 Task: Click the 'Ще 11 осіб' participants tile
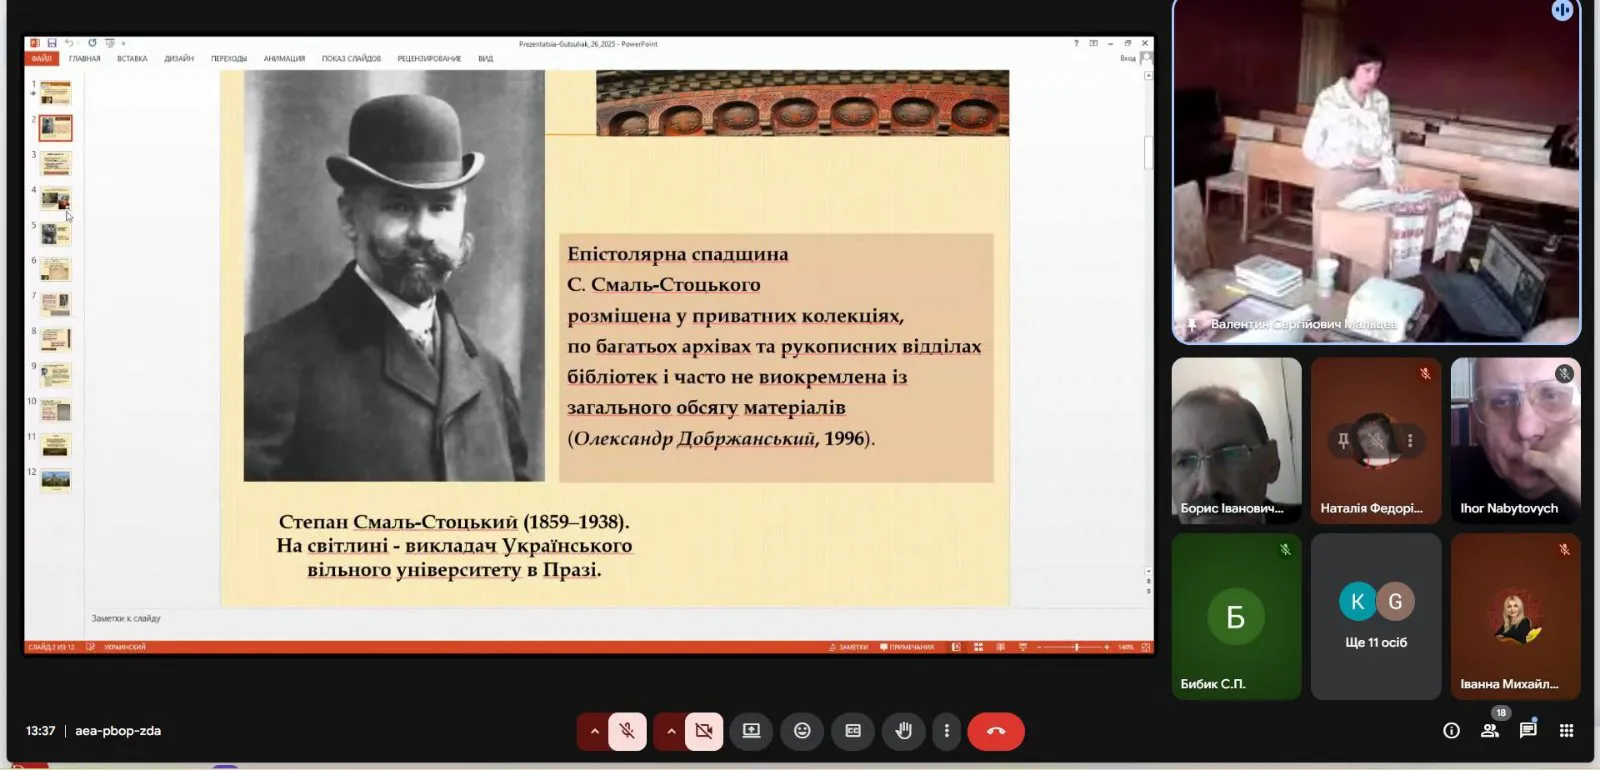[1376, 616]
